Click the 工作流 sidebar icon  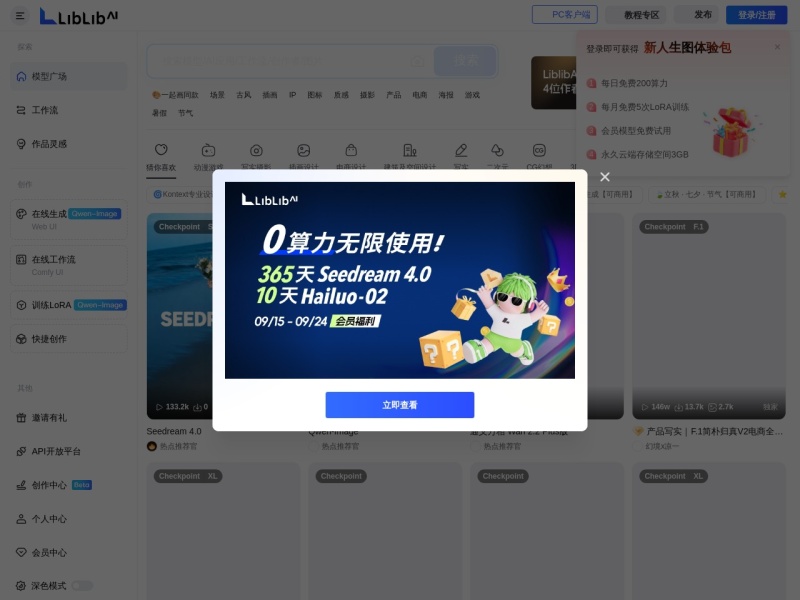21,110
